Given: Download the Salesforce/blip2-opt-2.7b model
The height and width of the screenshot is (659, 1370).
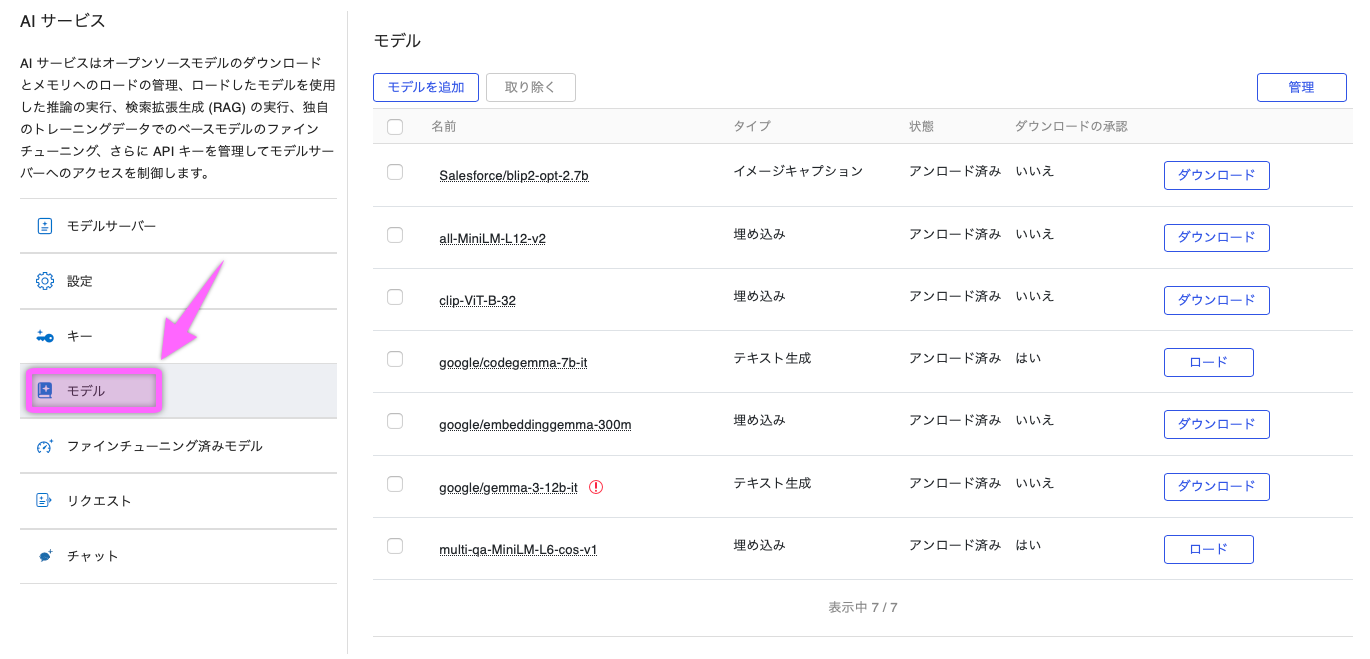Looking at the screenshot, I should [x=1216, y=175].
